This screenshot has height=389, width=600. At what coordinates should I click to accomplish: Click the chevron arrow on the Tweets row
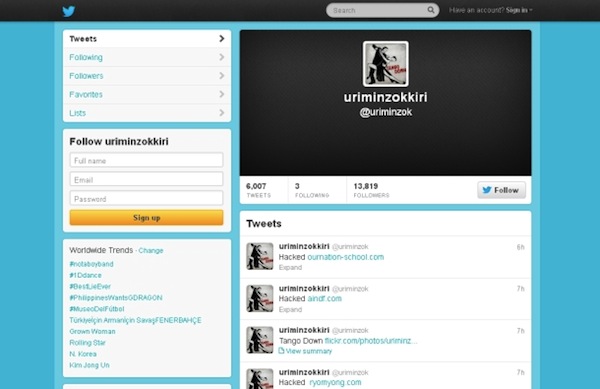222,38
